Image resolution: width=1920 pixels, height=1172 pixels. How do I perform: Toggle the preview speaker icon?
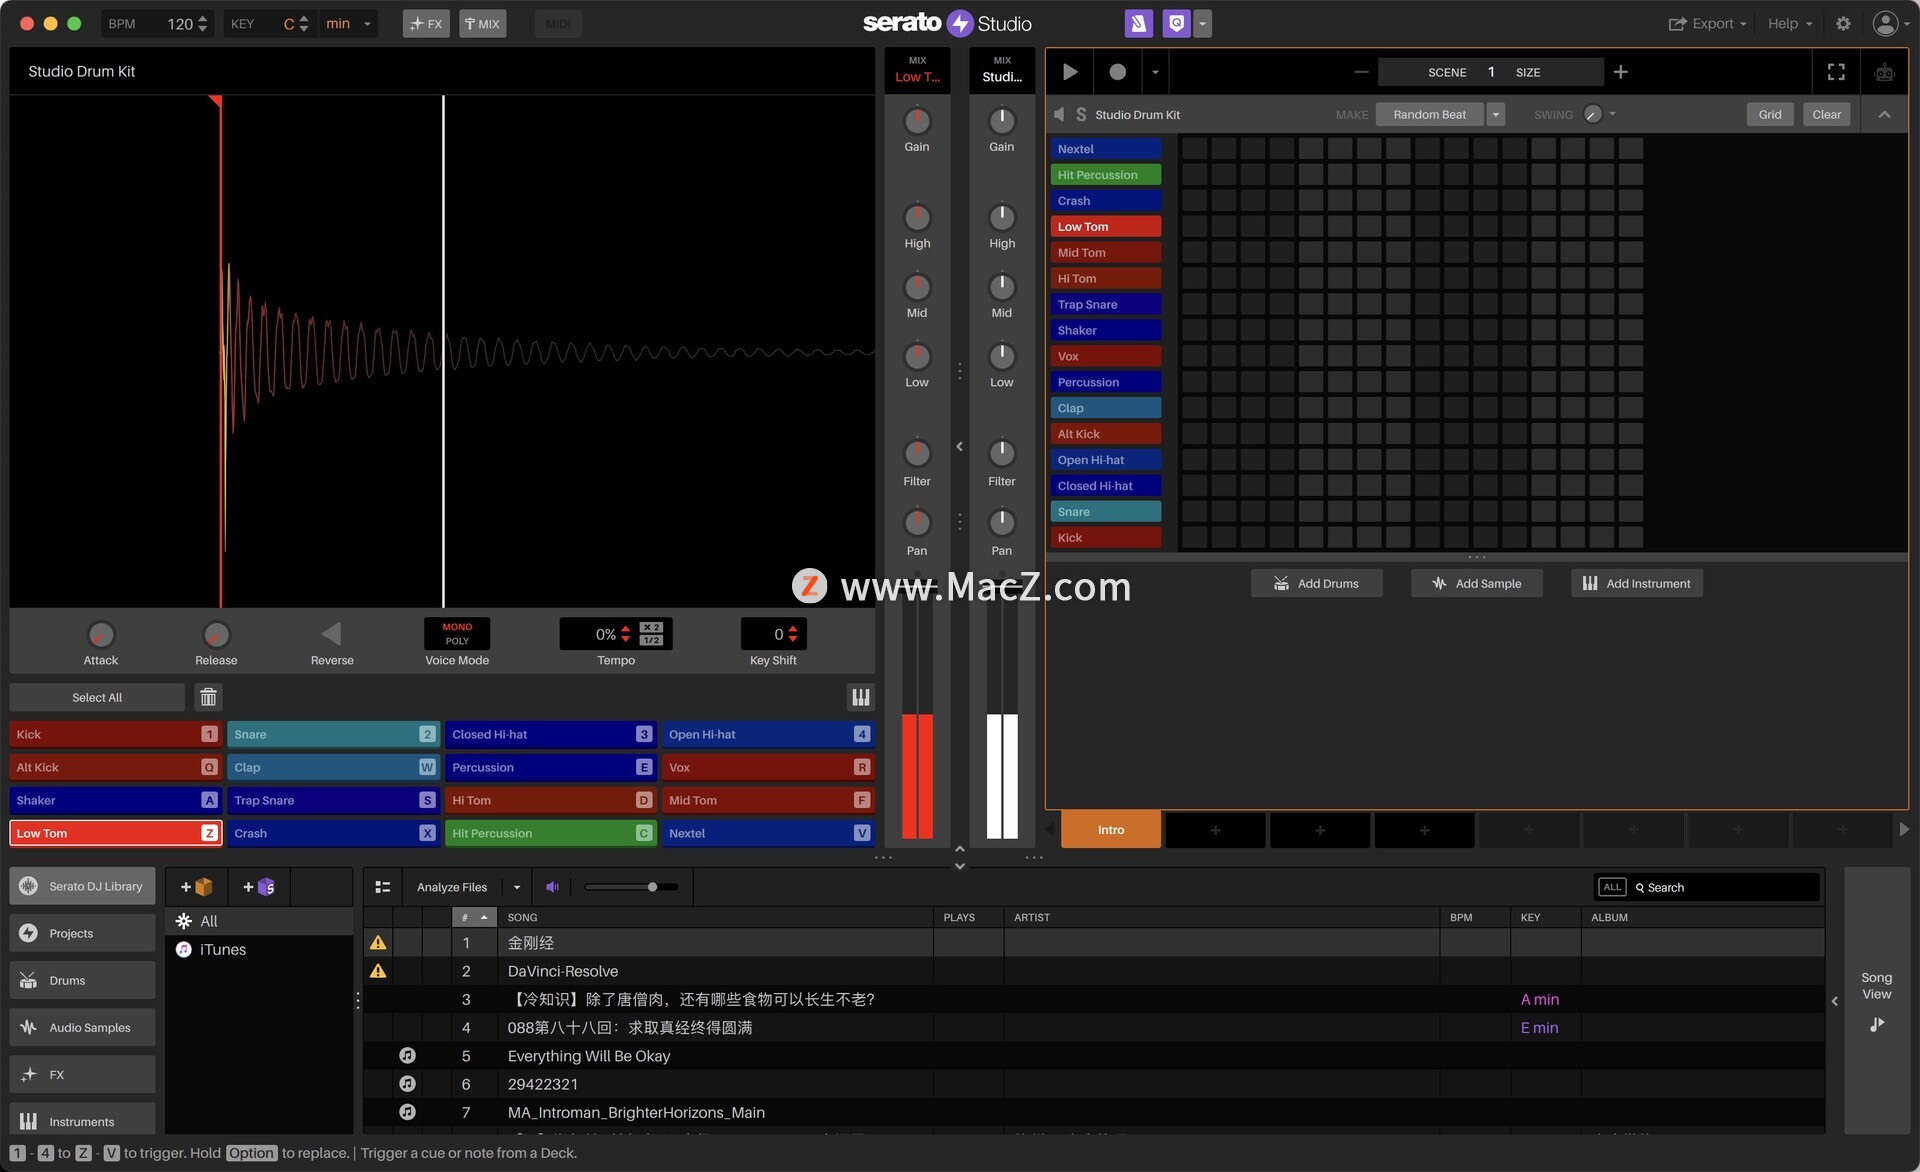(x=552, y=887)
